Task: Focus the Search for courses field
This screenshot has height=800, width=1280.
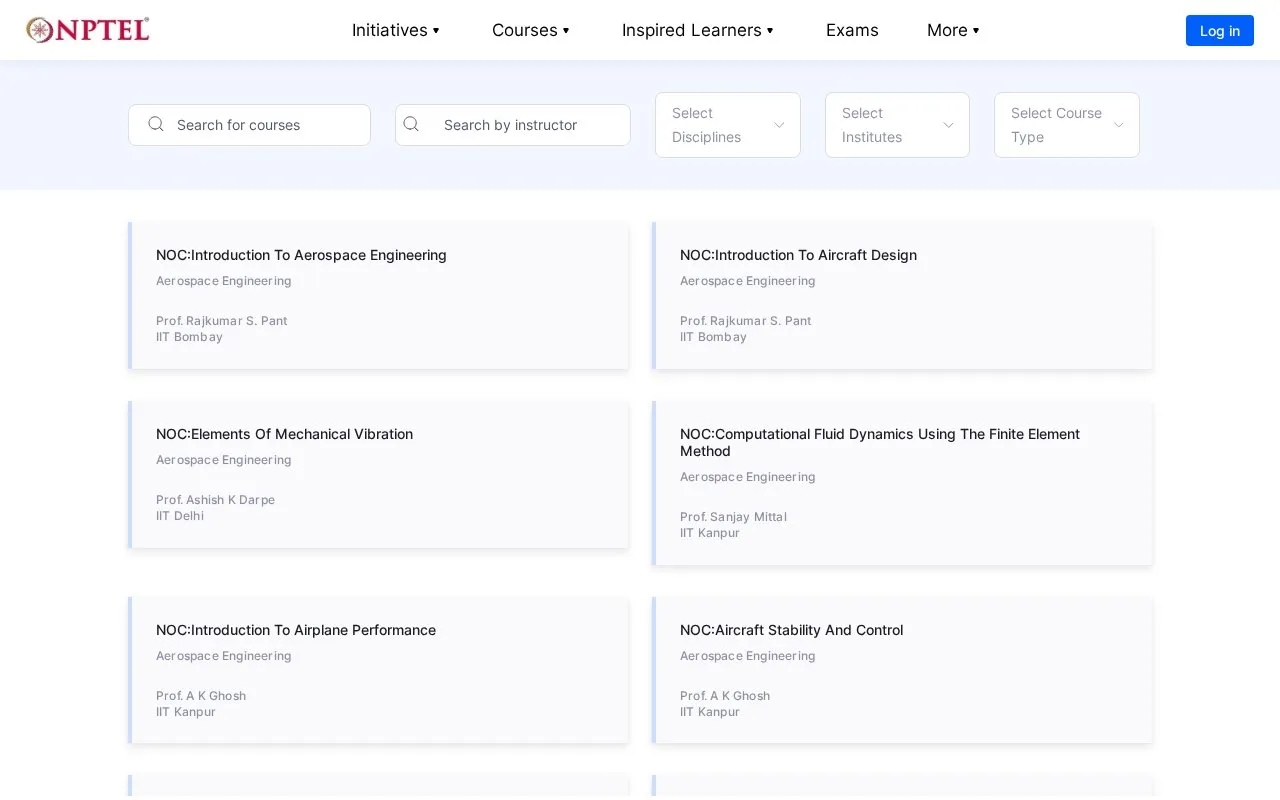Action: point(249,125)
